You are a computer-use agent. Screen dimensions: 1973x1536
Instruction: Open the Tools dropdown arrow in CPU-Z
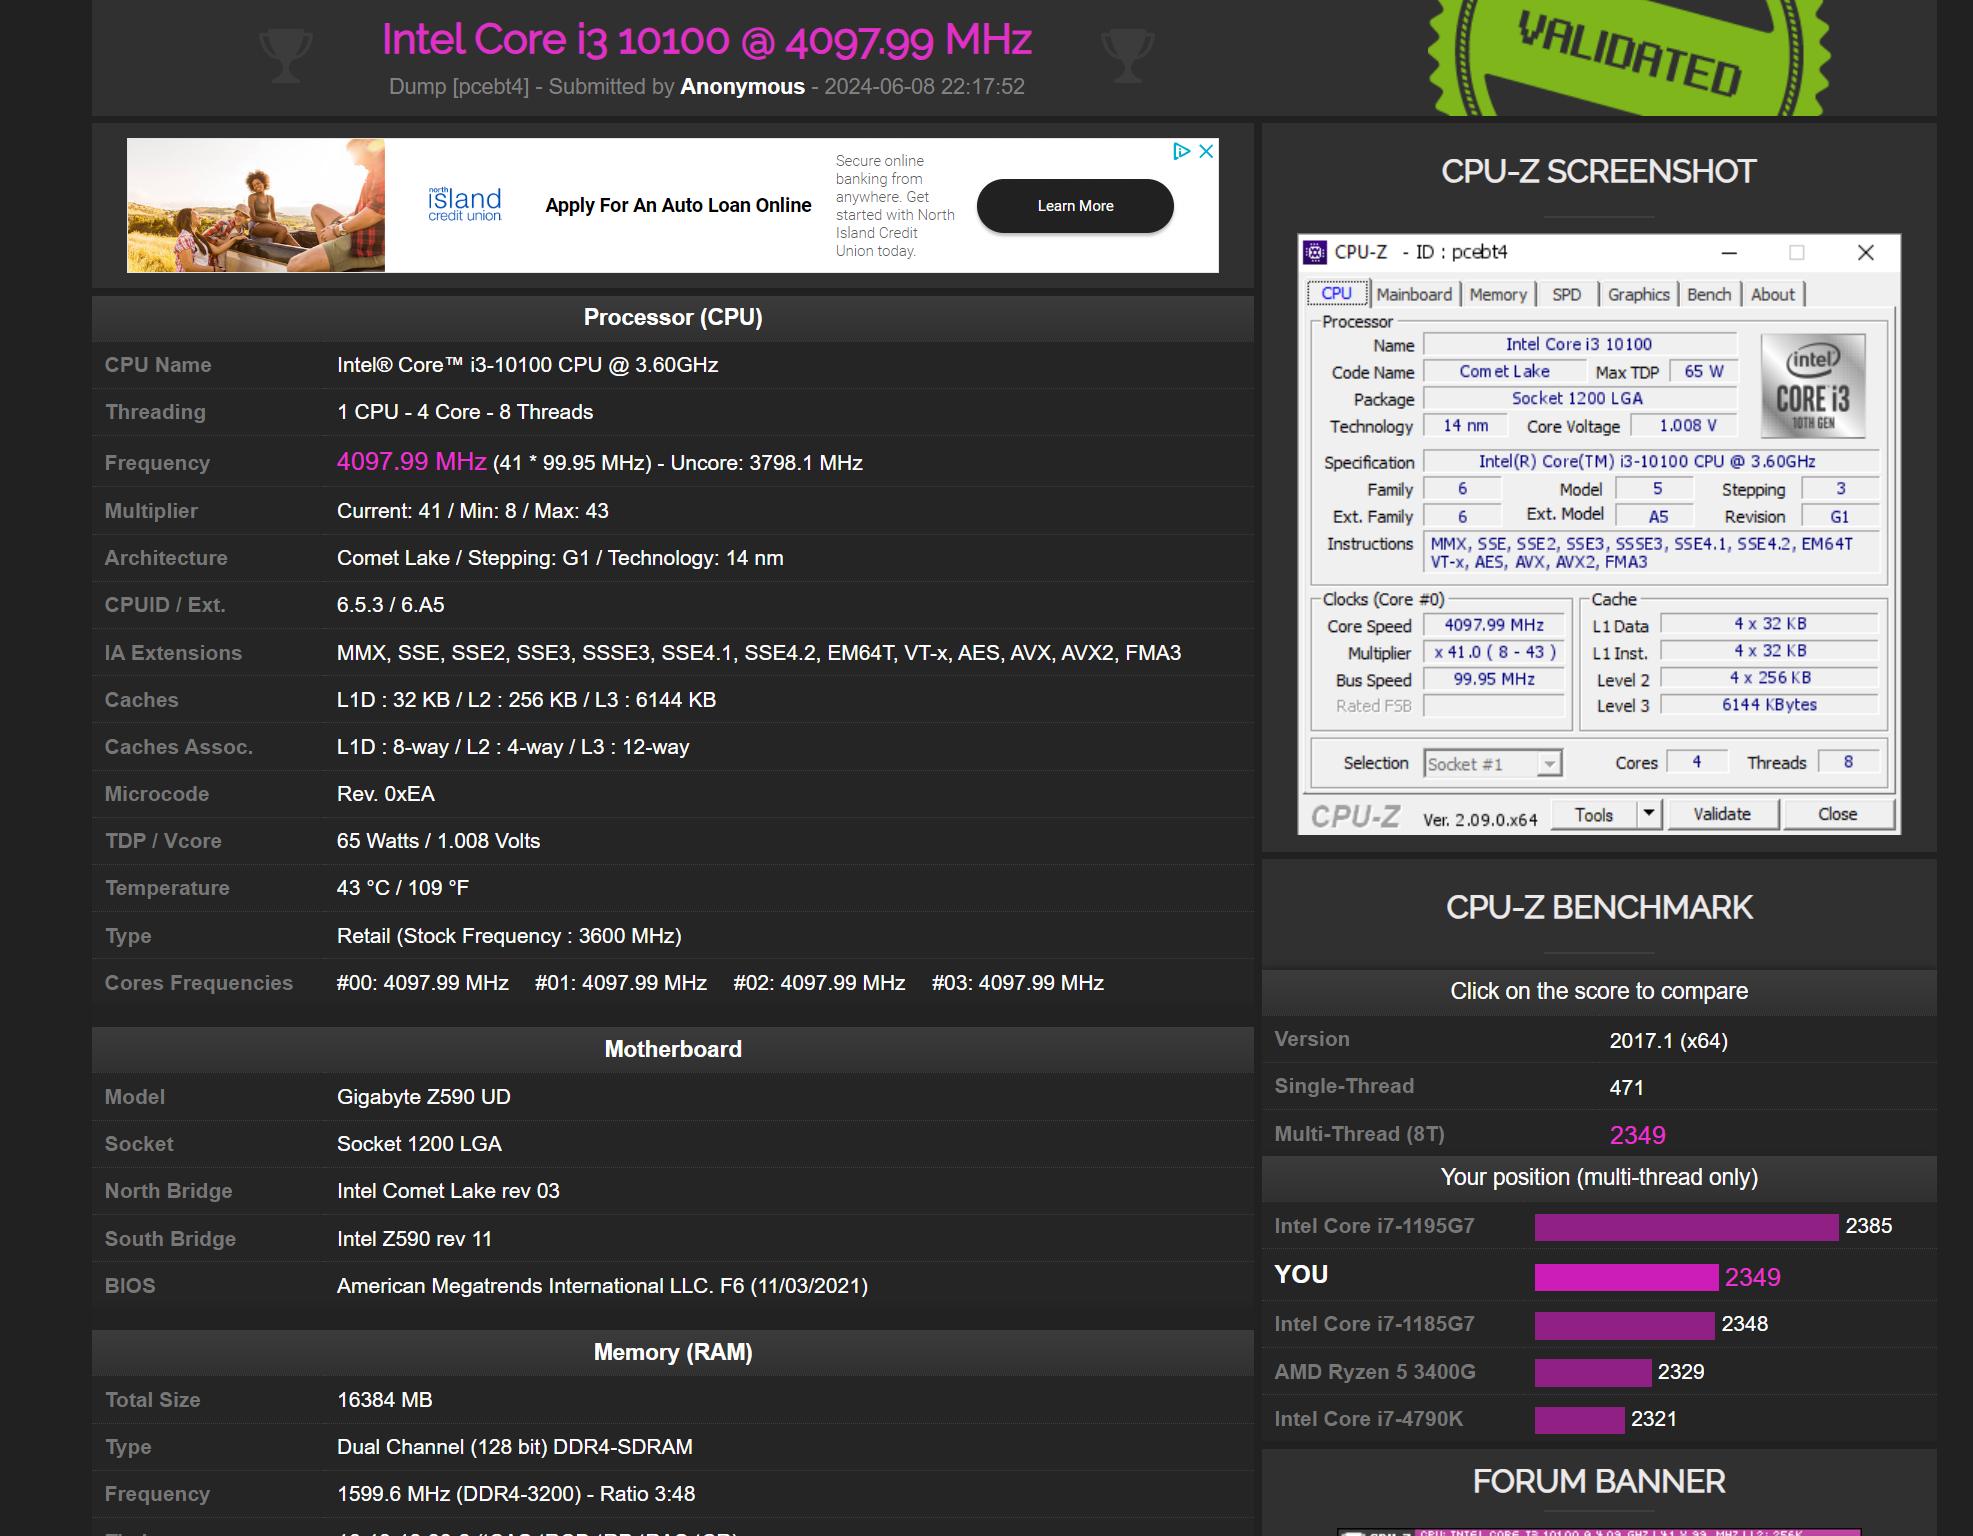(x=1649, y=814)
